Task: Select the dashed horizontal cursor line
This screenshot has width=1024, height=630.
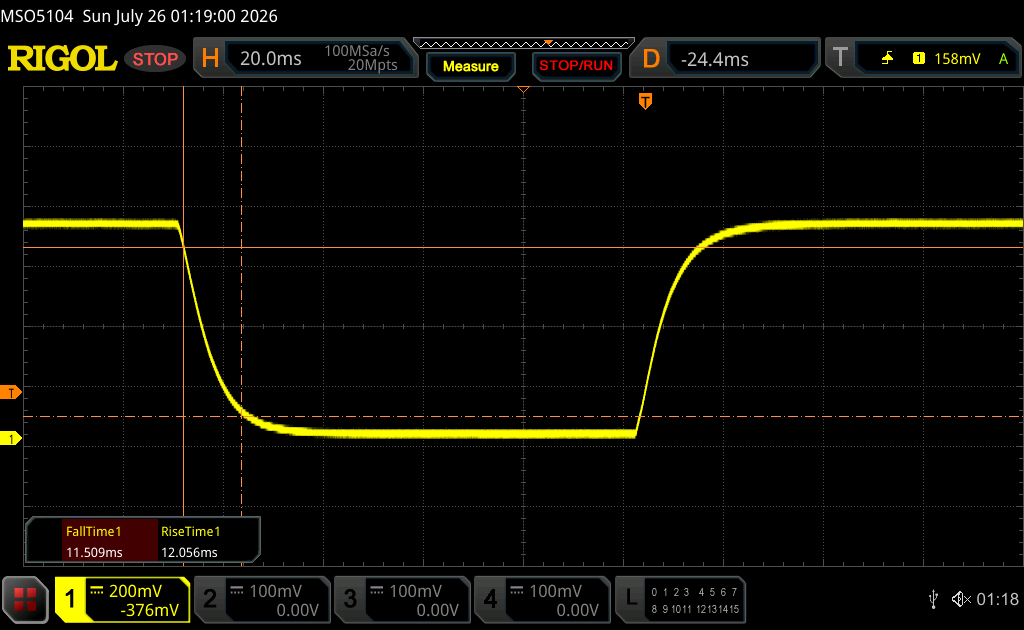Action: tap(523, 417)
